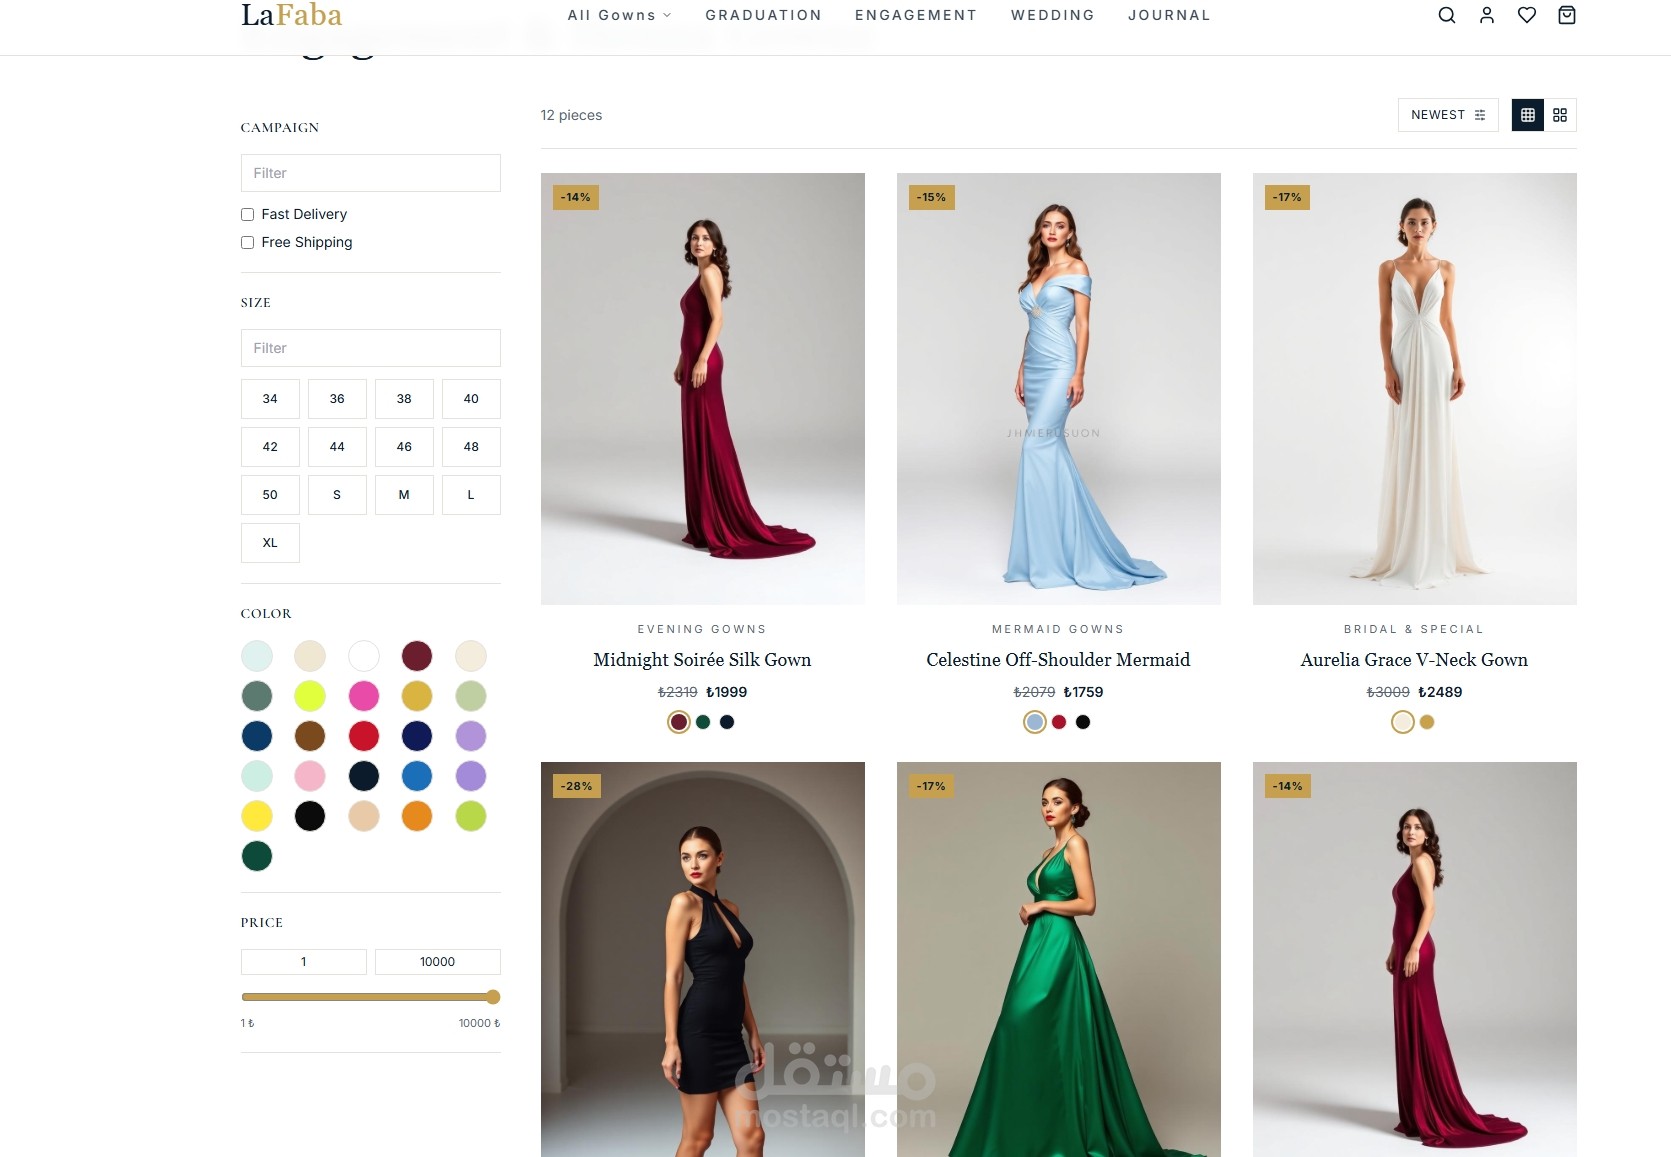The image size is (1671, 1157).
Task: Filter by the orange color swatch
Action: coord(417,816)
